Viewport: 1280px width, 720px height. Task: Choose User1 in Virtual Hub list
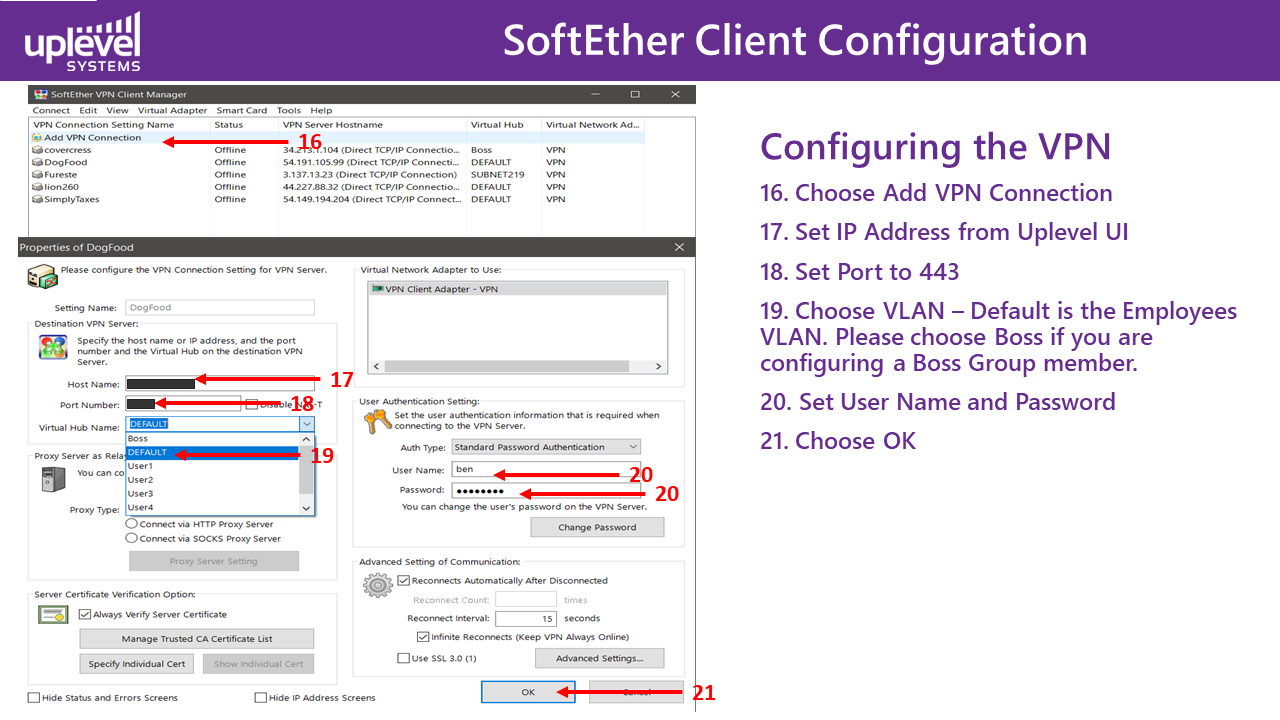click(x=212, y=466)
